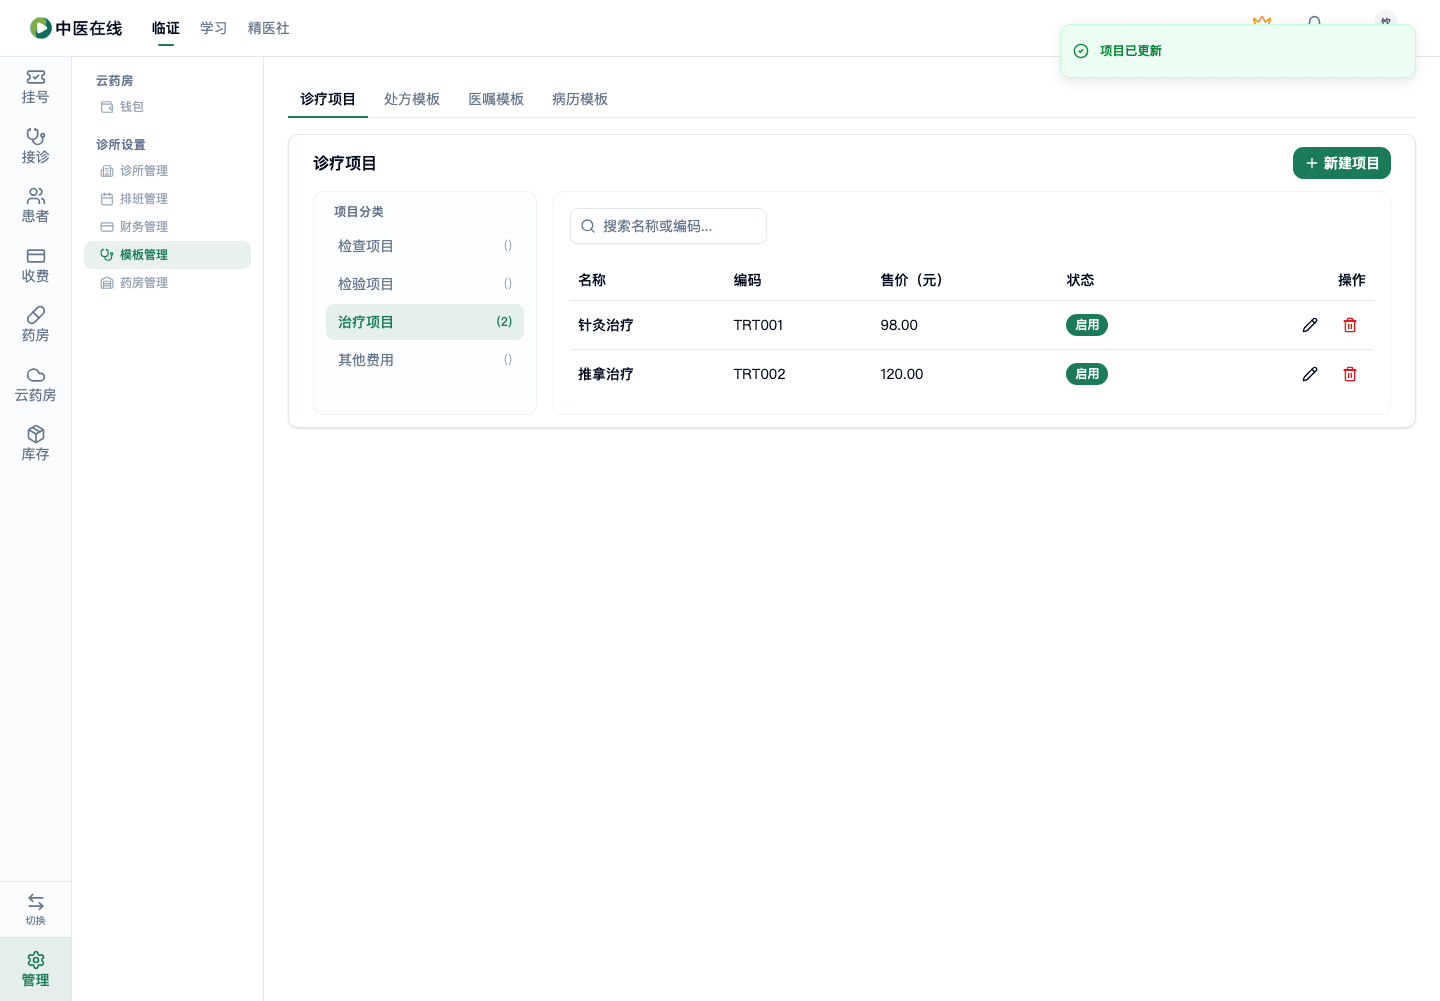Click the 编码 column header

(747, 280)
